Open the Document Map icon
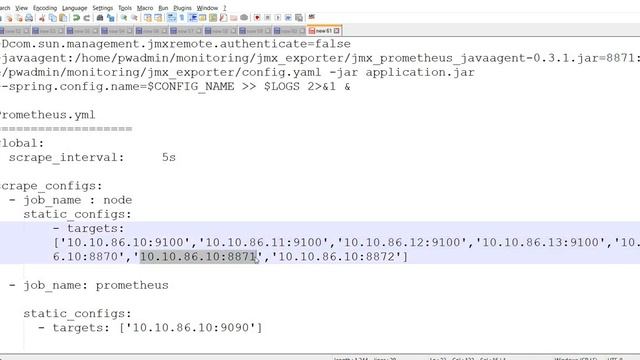Image resolution: width=640 pixels, height=360 pixels. pyautogui.click(x=213, y=18)
